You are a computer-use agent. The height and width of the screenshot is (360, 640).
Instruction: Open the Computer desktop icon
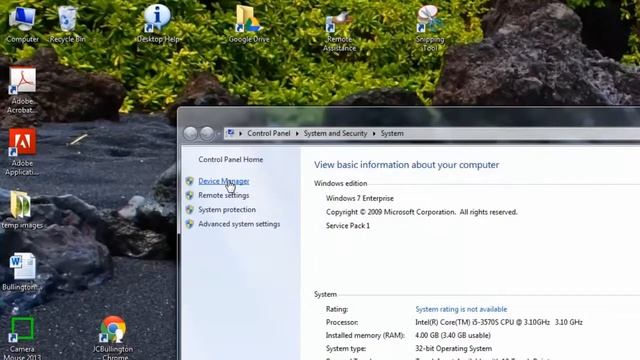point(22,24)
